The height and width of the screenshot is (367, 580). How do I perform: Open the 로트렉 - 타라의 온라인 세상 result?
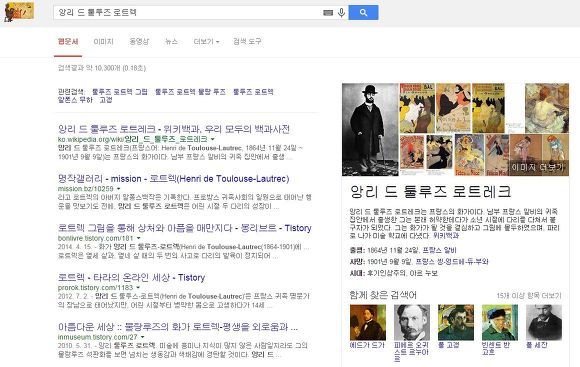(x=131, y=277)
